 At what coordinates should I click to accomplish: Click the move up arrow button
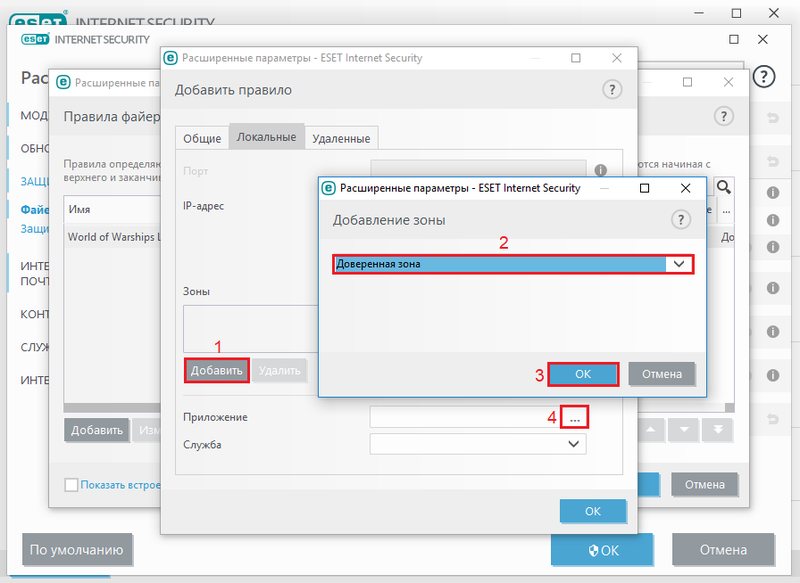[x=650, y=430]
